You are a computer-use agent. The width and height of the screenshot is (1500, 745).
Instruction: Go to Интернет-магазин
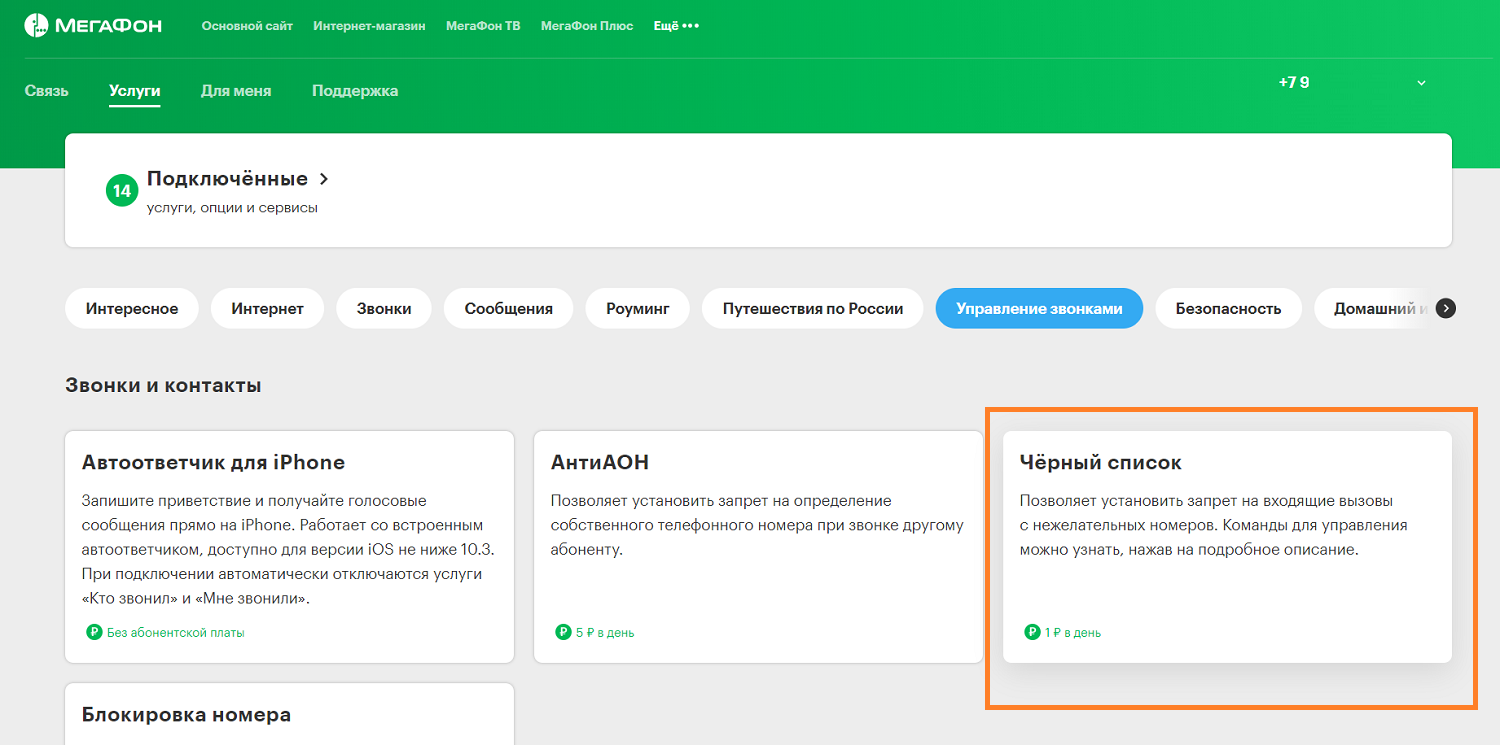369,26
